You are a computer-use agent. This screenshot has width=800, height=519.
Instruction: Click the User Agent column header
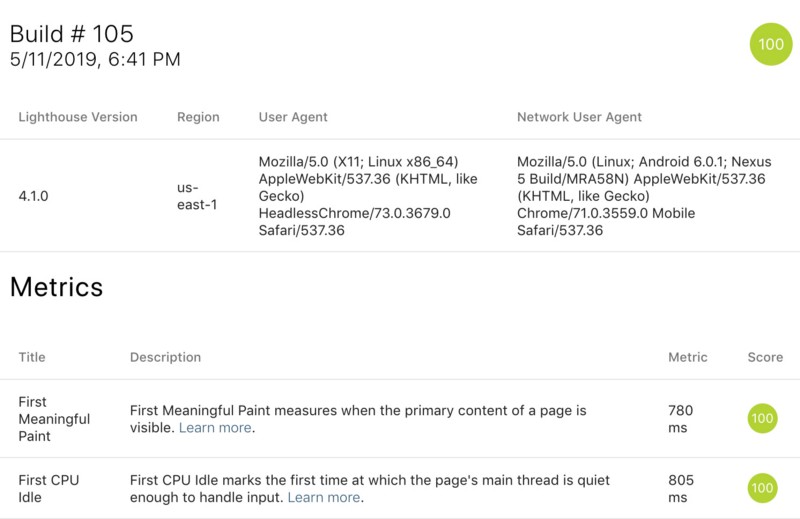pos(293,117)
